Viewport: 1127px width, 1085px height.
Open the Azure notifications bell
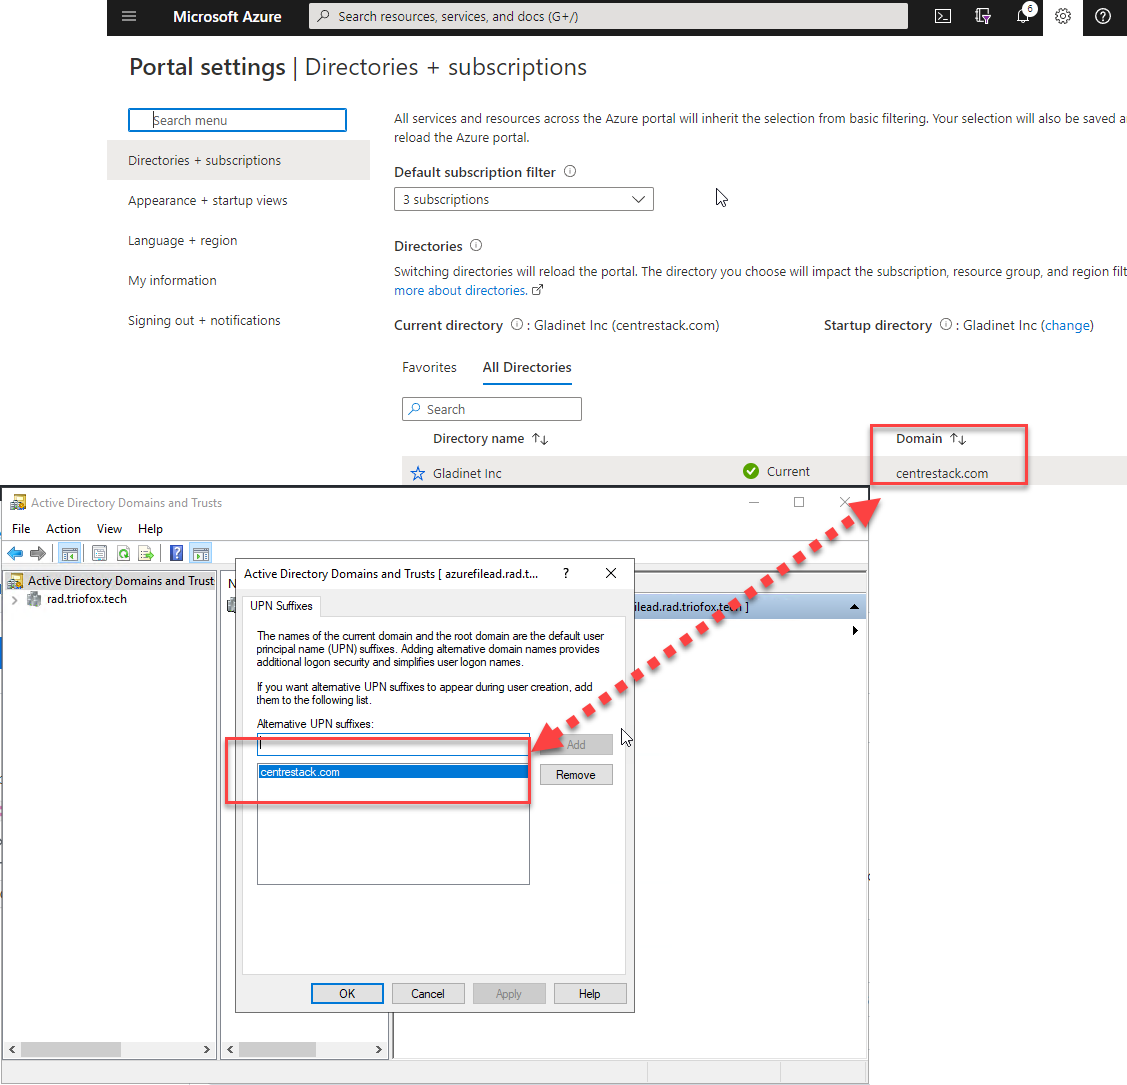(x=1023, y=16)
